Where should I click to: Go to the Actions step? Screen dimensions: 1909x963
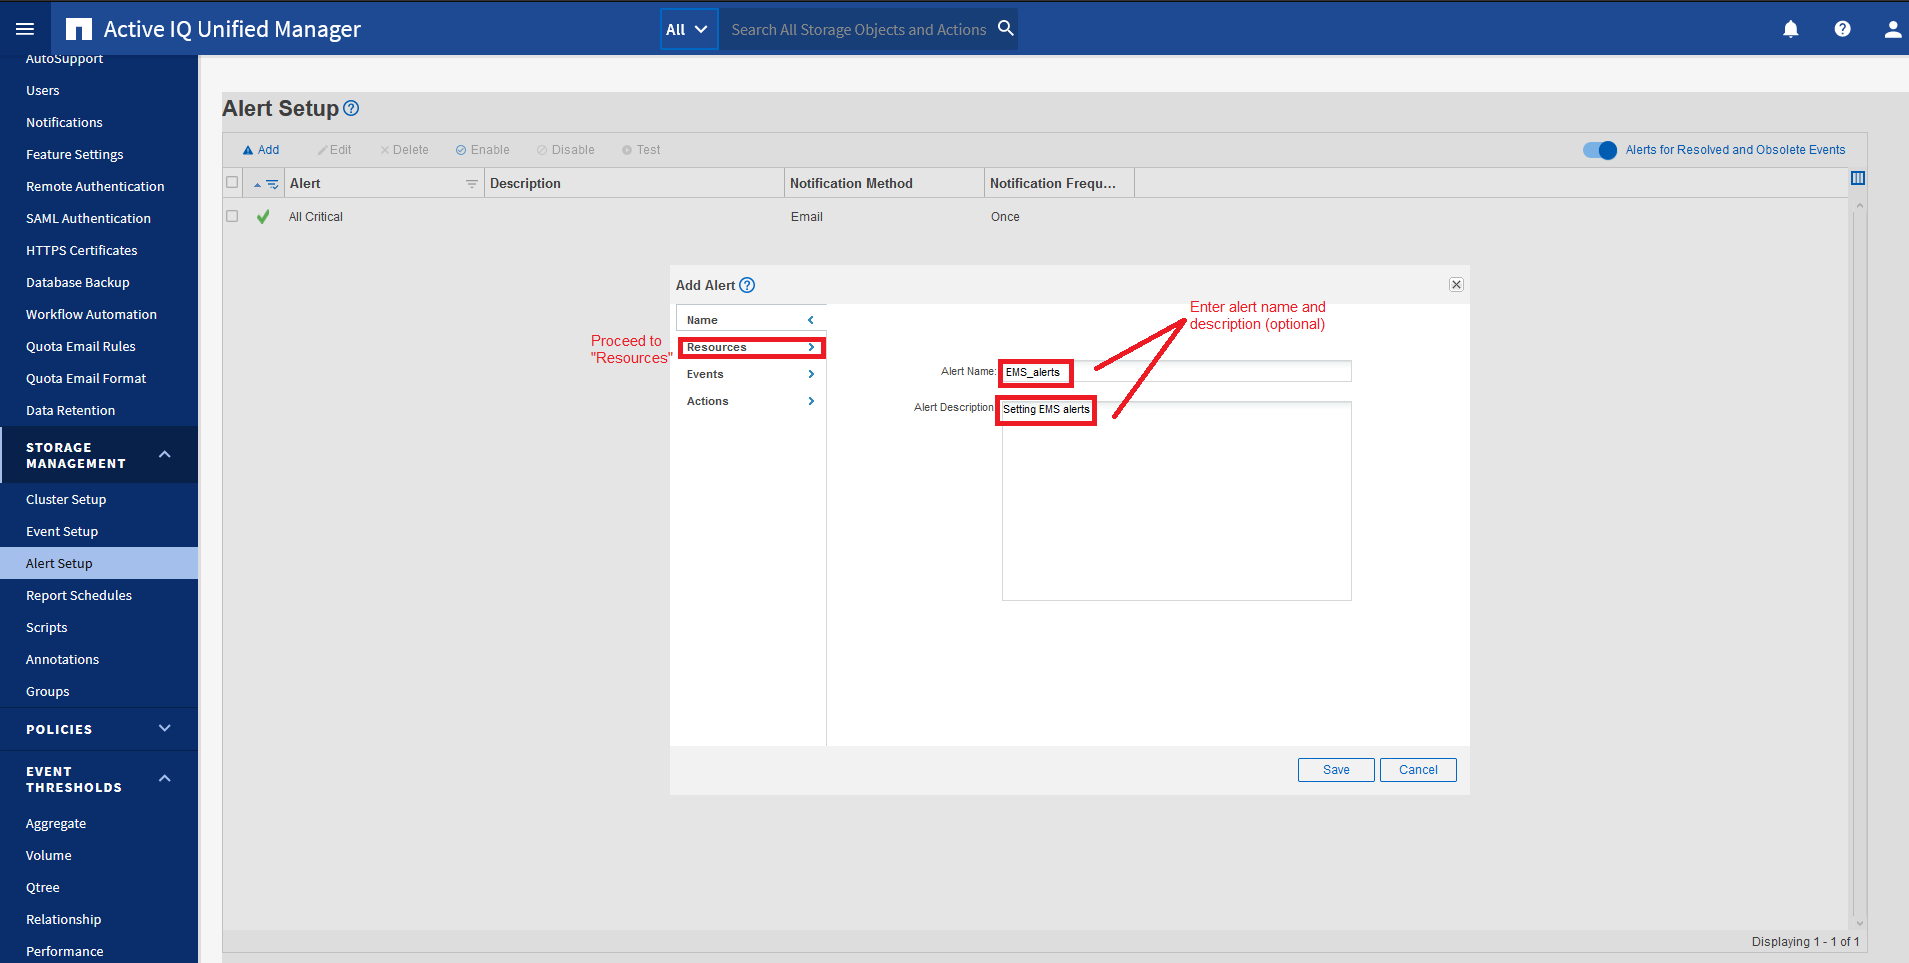(x=751, y=401)
